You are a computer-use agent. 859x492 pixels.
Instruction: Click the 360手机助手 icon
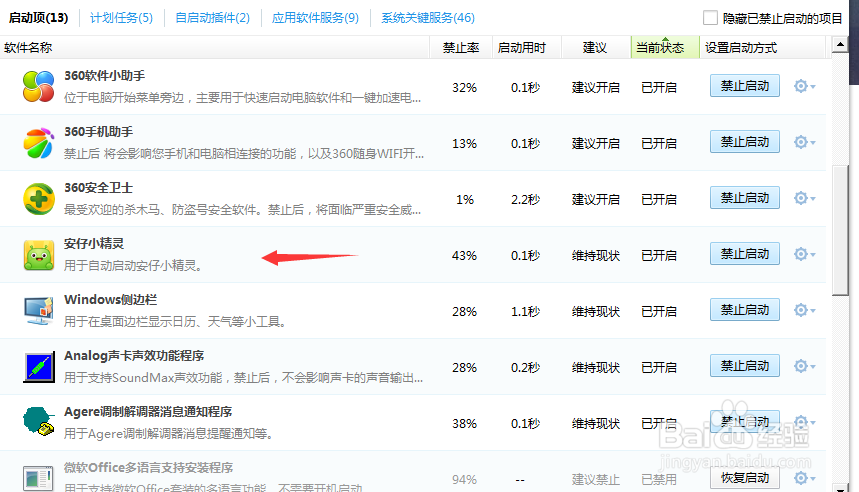click(x=38, y=143)
